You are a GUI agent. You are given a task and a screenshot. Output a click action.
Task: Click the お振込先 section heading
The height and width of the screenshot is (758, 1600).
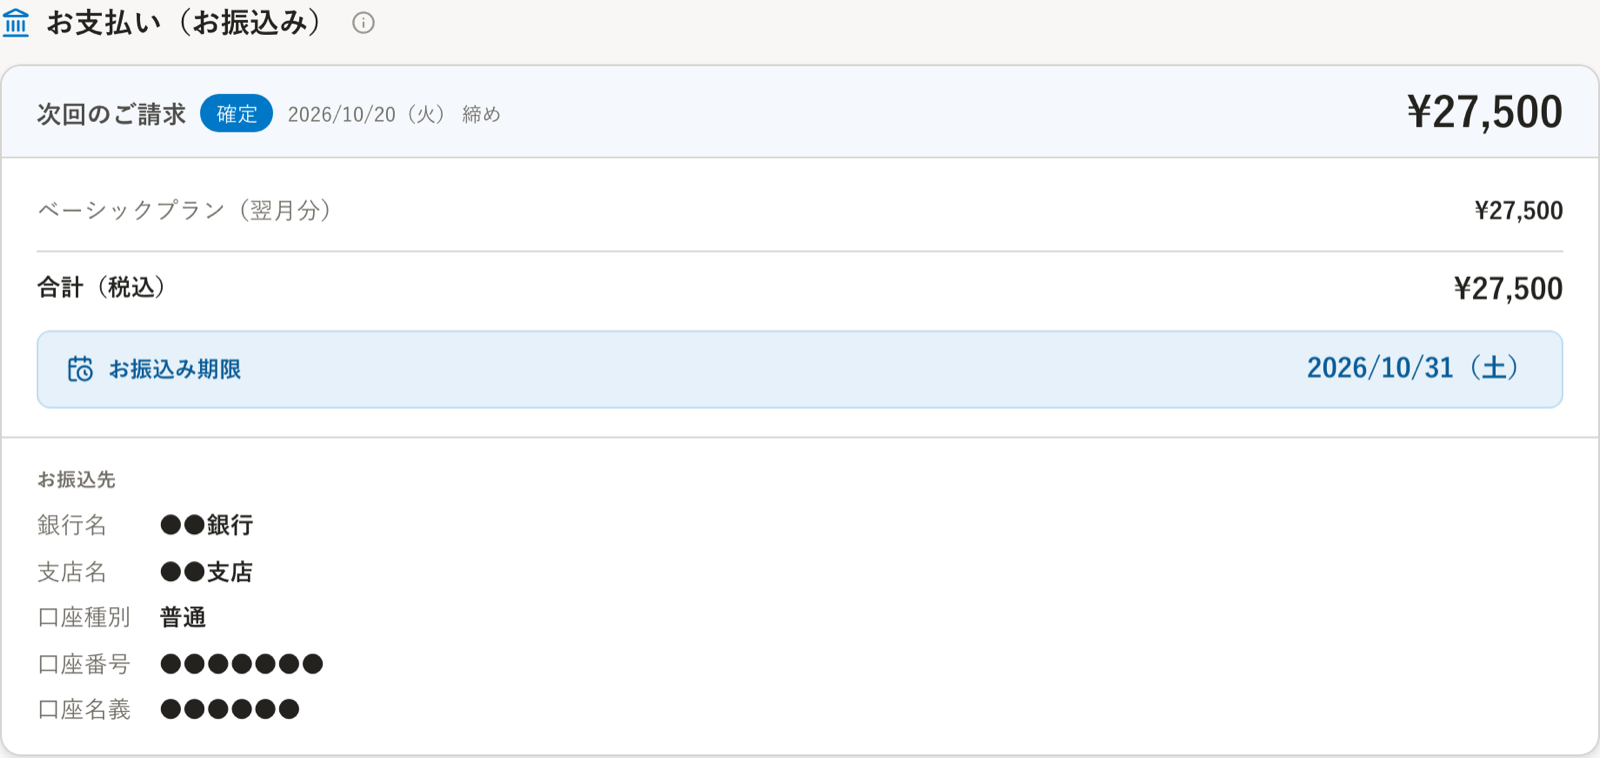76,479
